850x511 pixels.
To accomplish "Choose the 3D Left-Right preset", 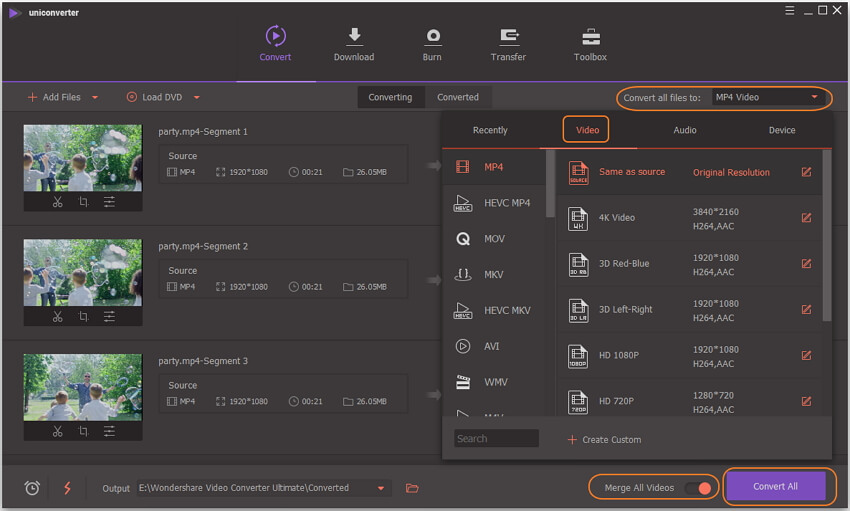I will (x=690, y=309).
